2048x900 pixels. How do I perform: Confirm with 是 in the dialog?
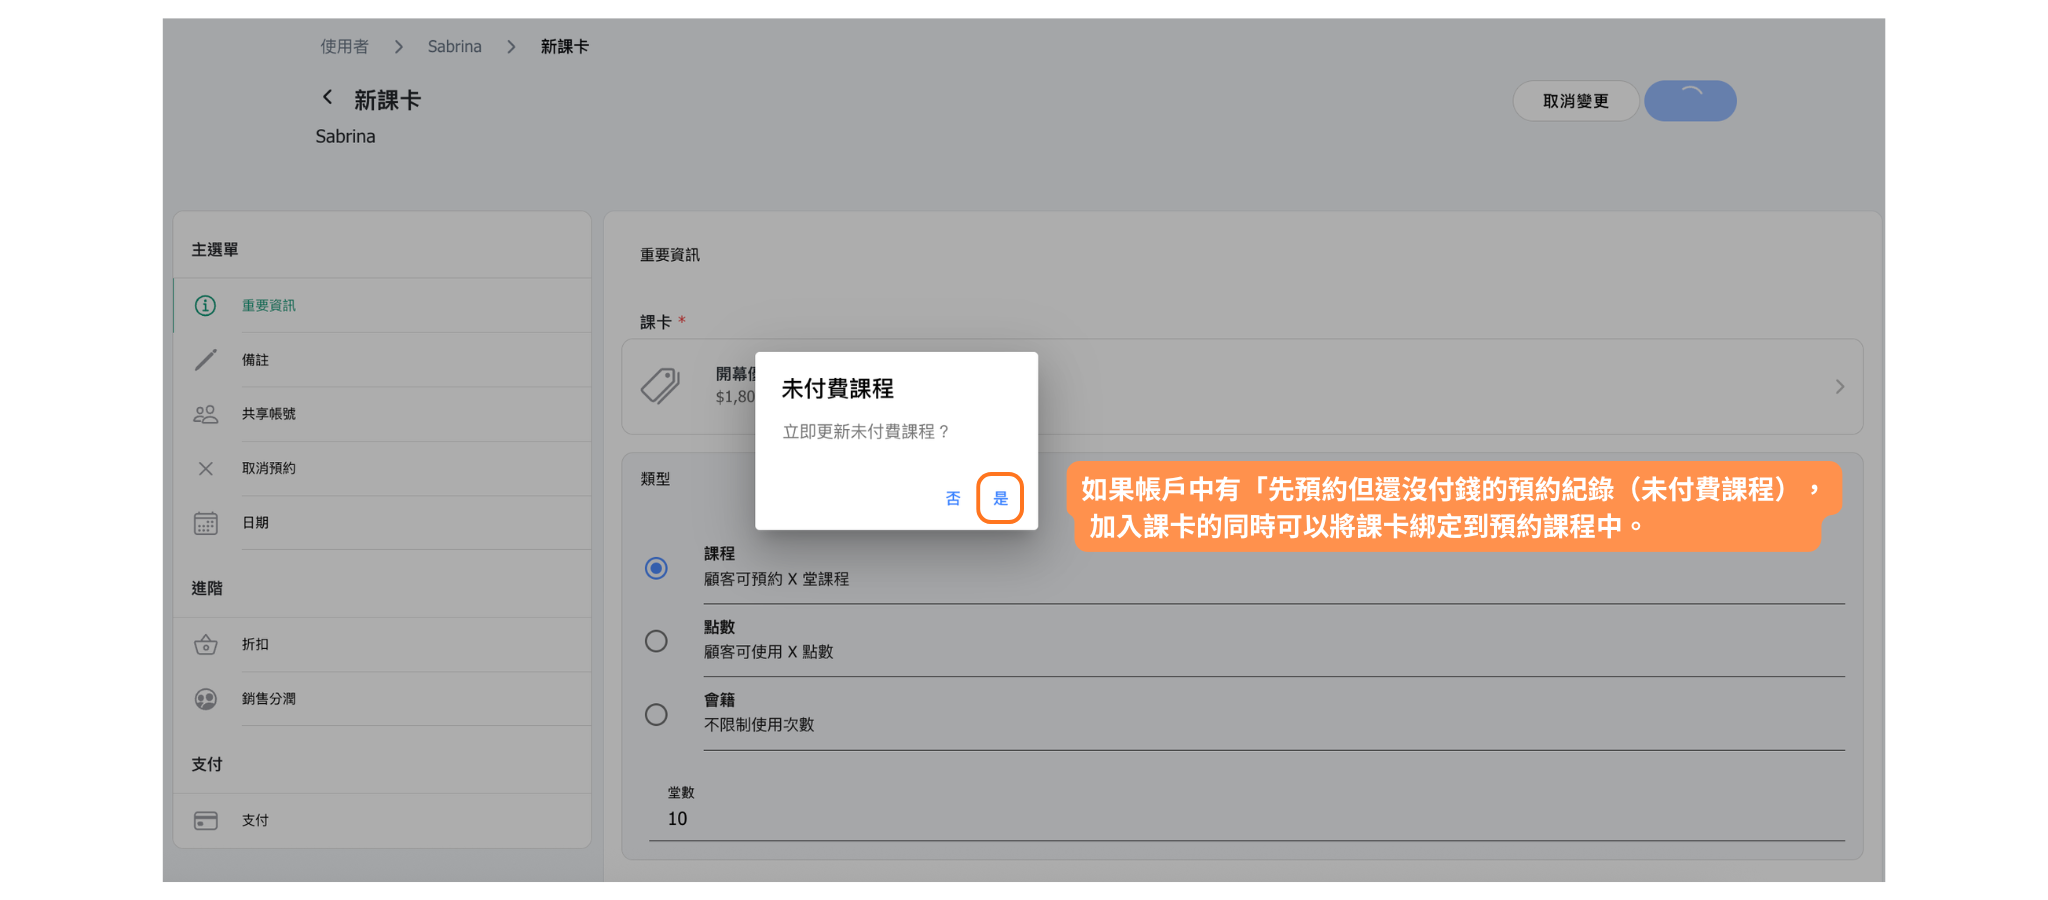coord(1000,498)
